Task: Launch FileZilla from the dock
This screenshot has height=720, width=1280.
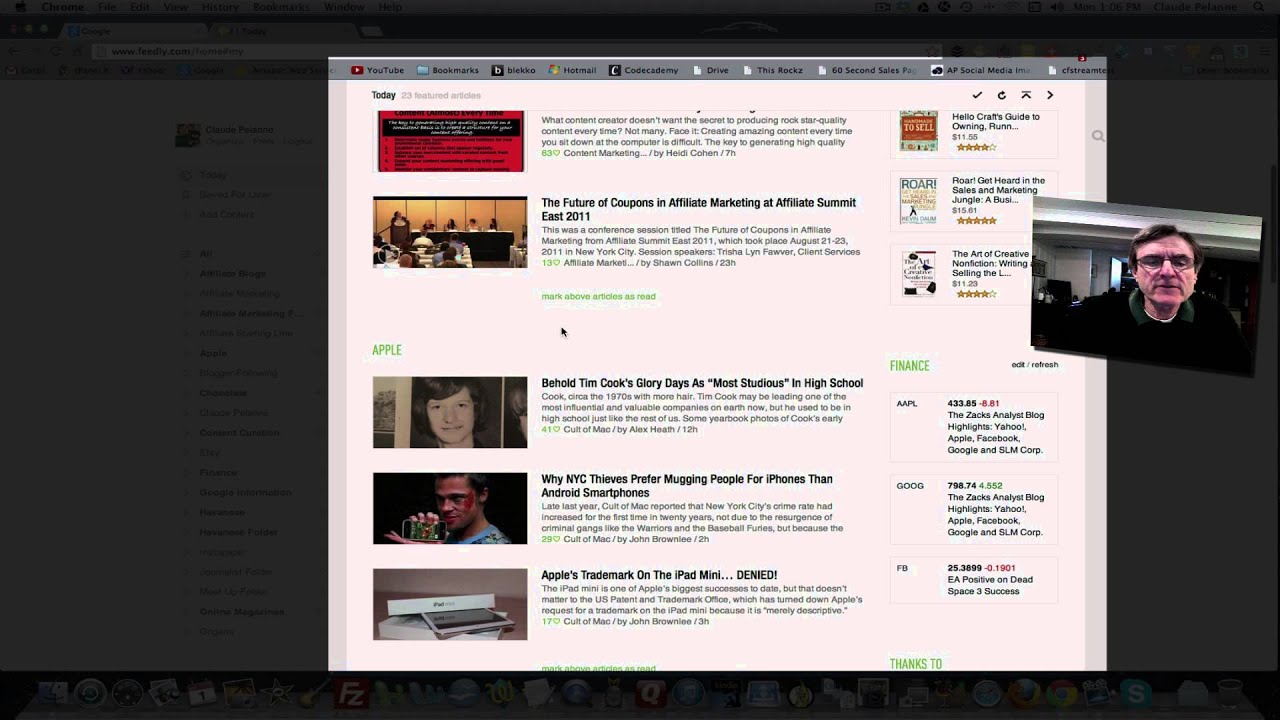Action: point(351,693)
